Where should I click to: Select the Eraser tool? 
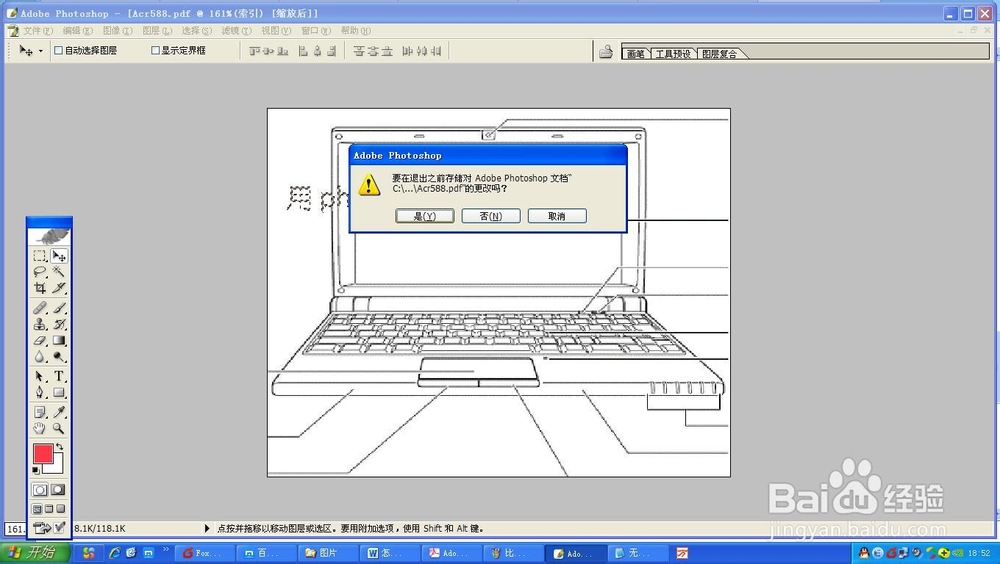pyautogui.click(x=40, y=341)
